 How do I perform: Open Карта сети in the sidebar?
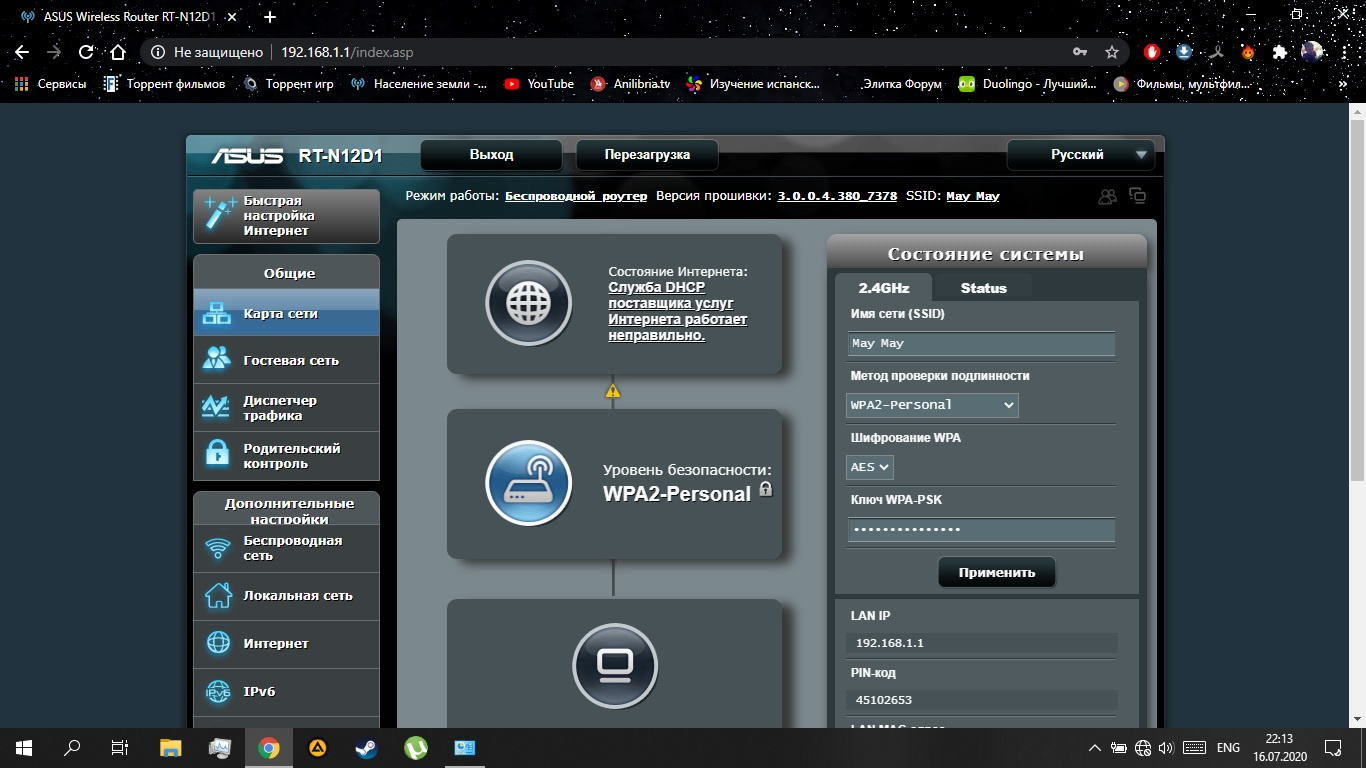286,313
